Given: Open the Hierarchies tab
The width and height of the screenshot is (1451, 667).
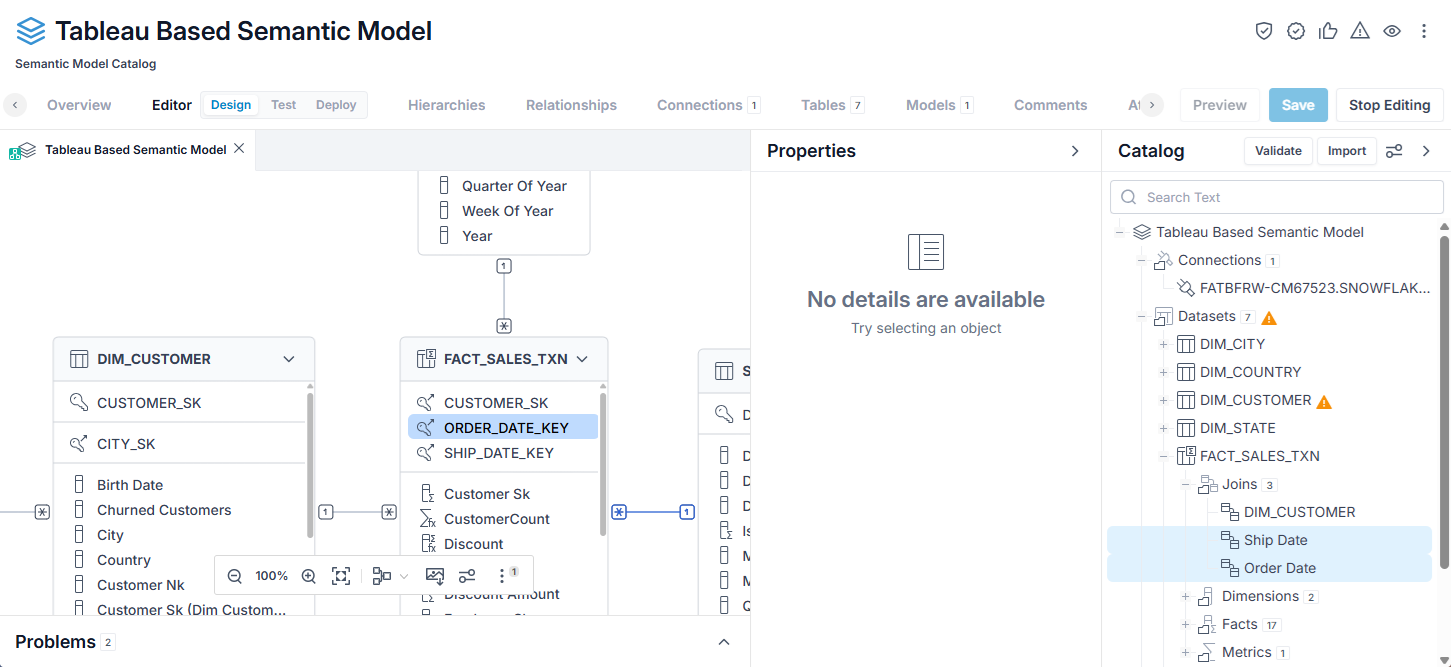Looking at the screenshot, I should (x=447, y=105).
